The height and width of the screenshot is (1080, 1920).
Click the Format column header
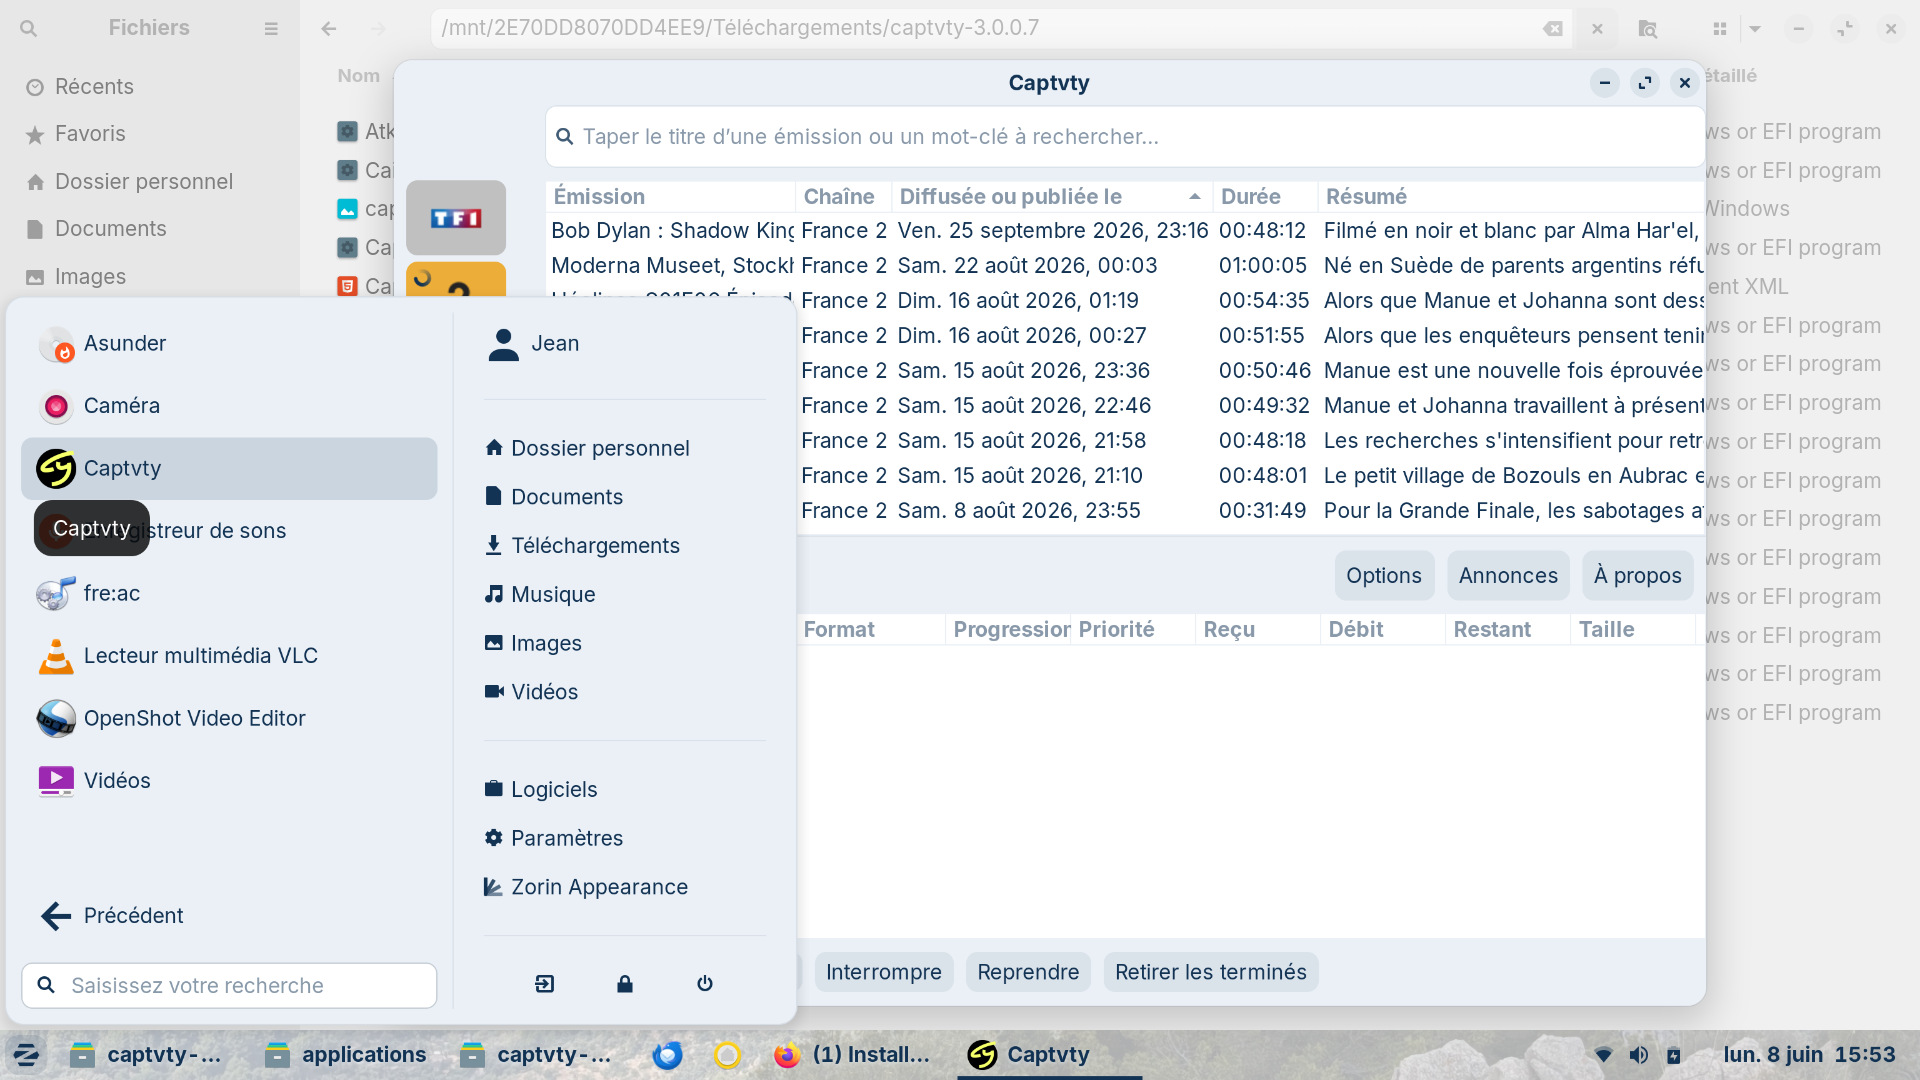[871, 630]
